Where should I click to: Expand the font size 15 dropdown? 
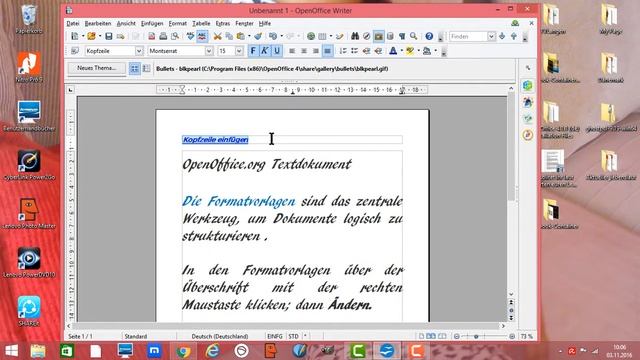239,51
